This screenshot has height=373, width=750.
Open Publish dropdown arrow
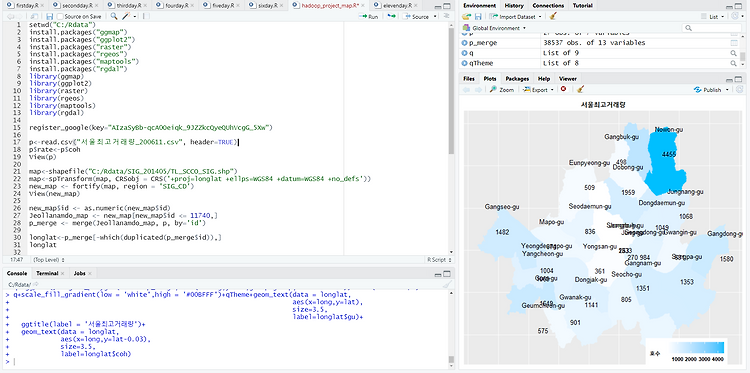(x=728, y=89)
